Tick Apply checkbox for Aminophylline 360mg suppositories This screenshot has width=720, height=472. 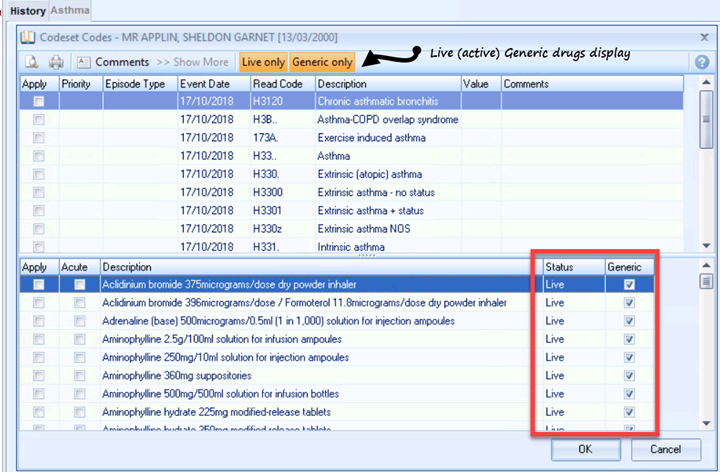(39, 375)
